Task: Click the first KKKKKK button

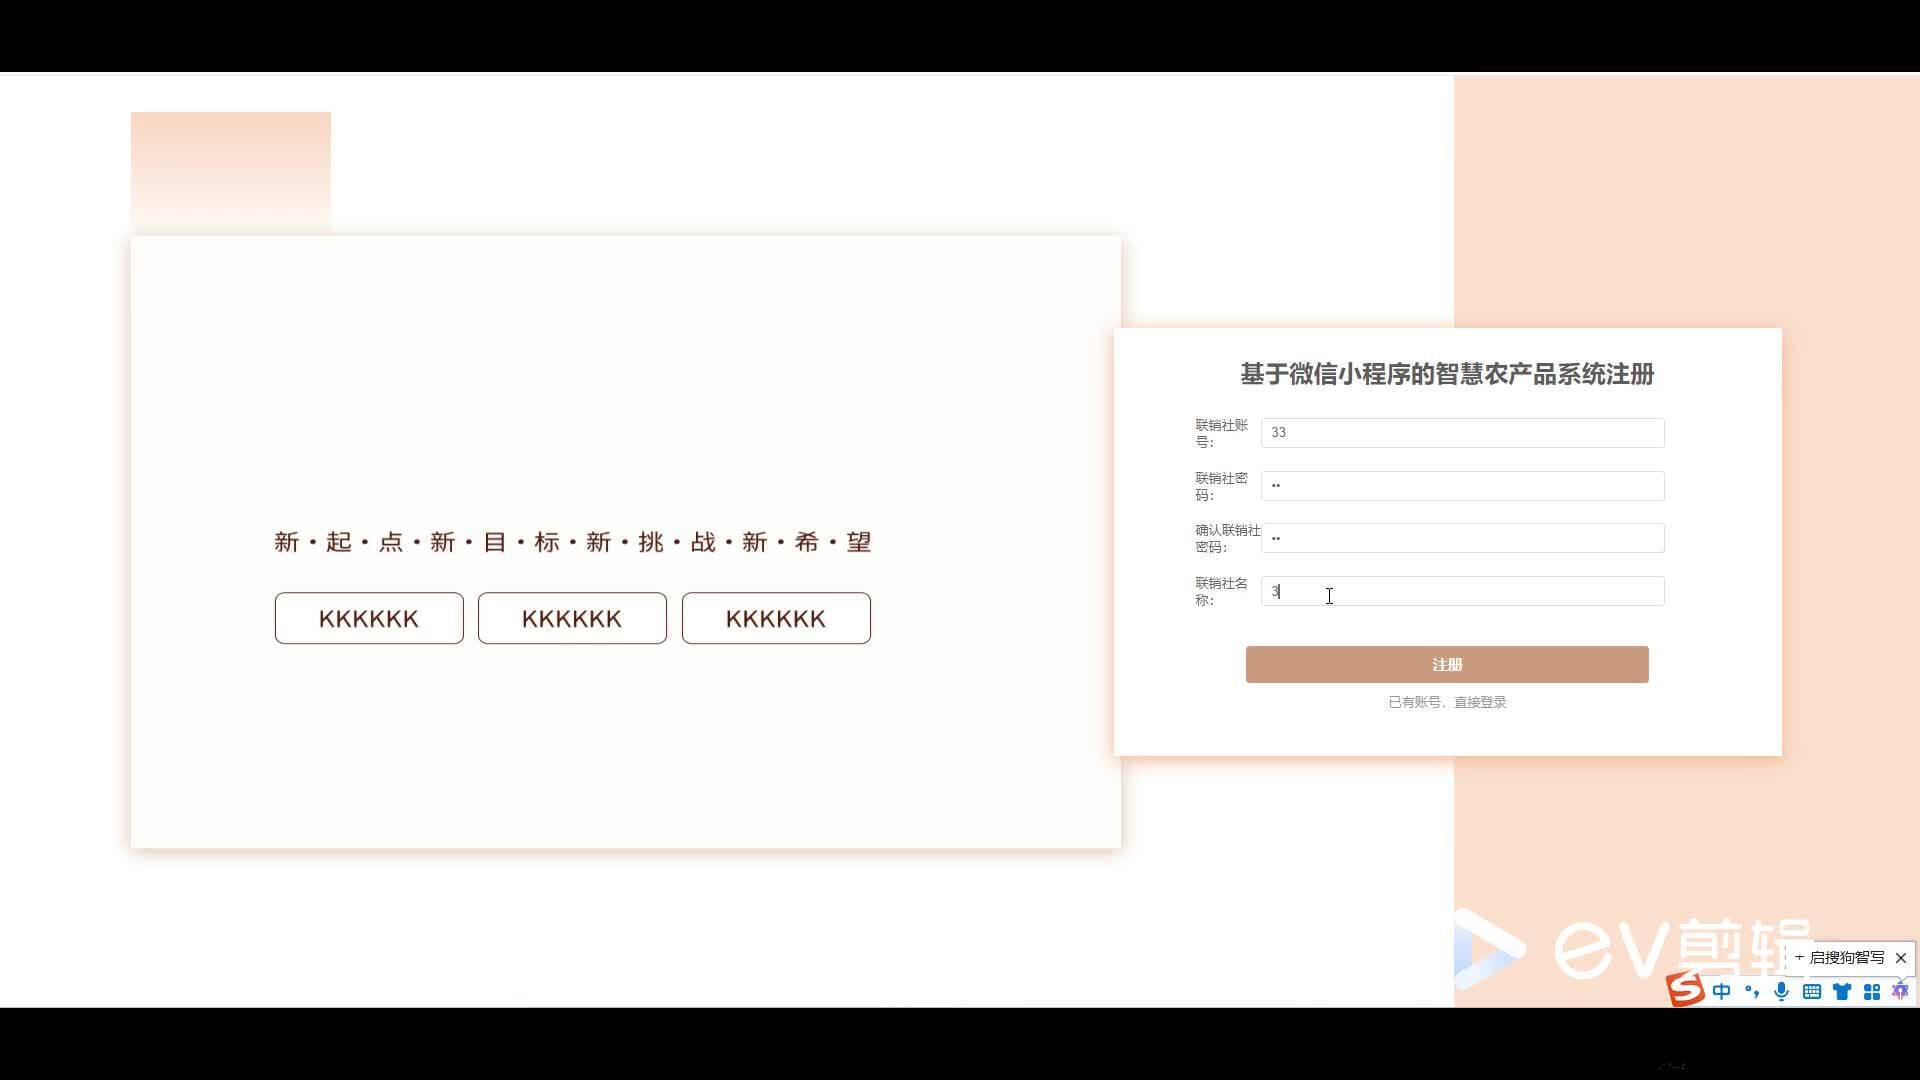Action: (368, 618)
